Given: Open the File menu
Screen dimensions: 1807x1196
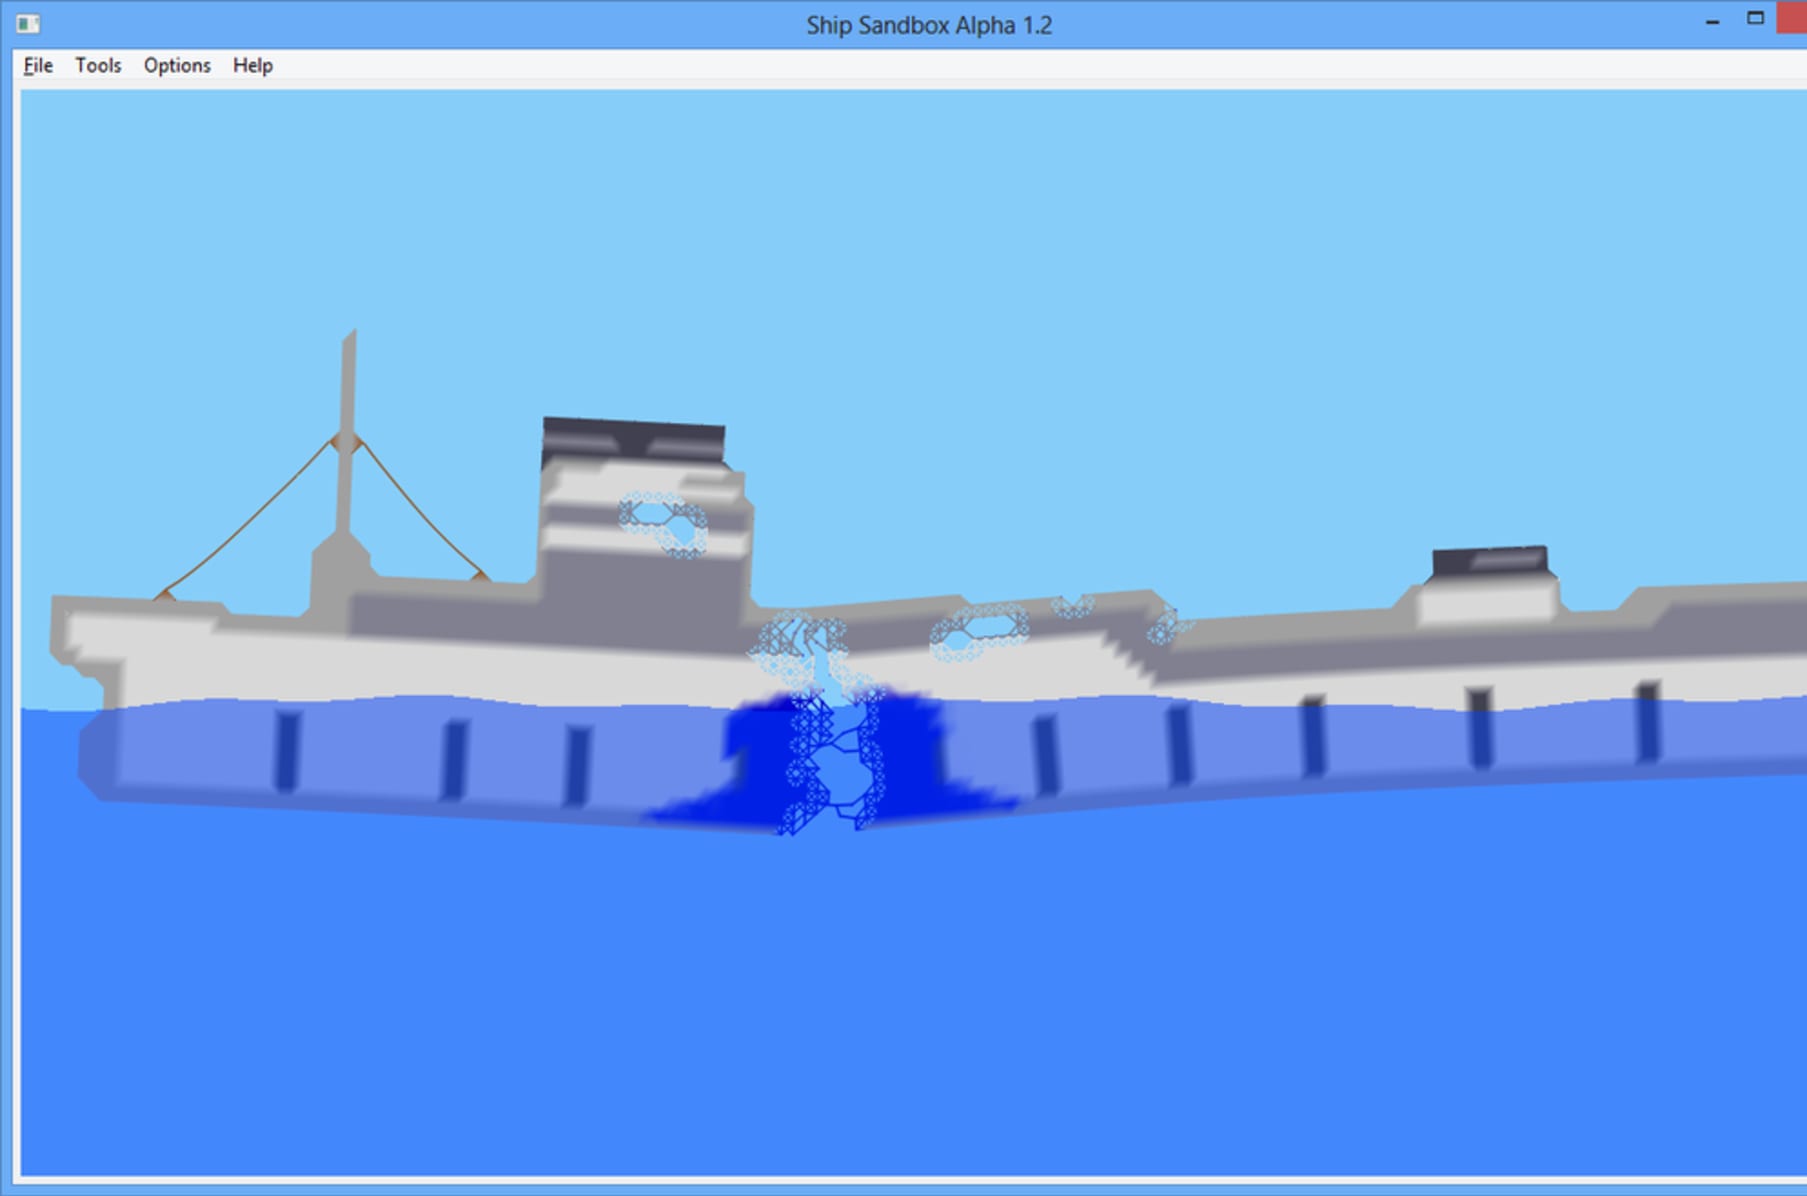Looking at the screenshot, I should coord(37,65).
